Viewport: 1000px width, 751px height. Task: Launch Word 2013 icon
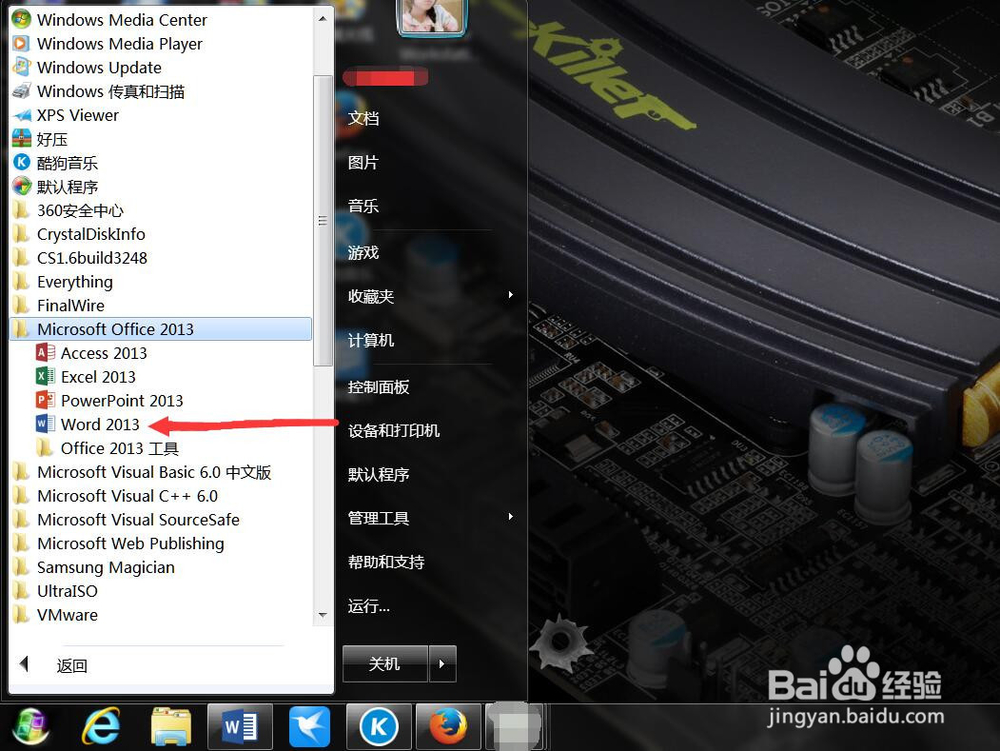[45, 424]
